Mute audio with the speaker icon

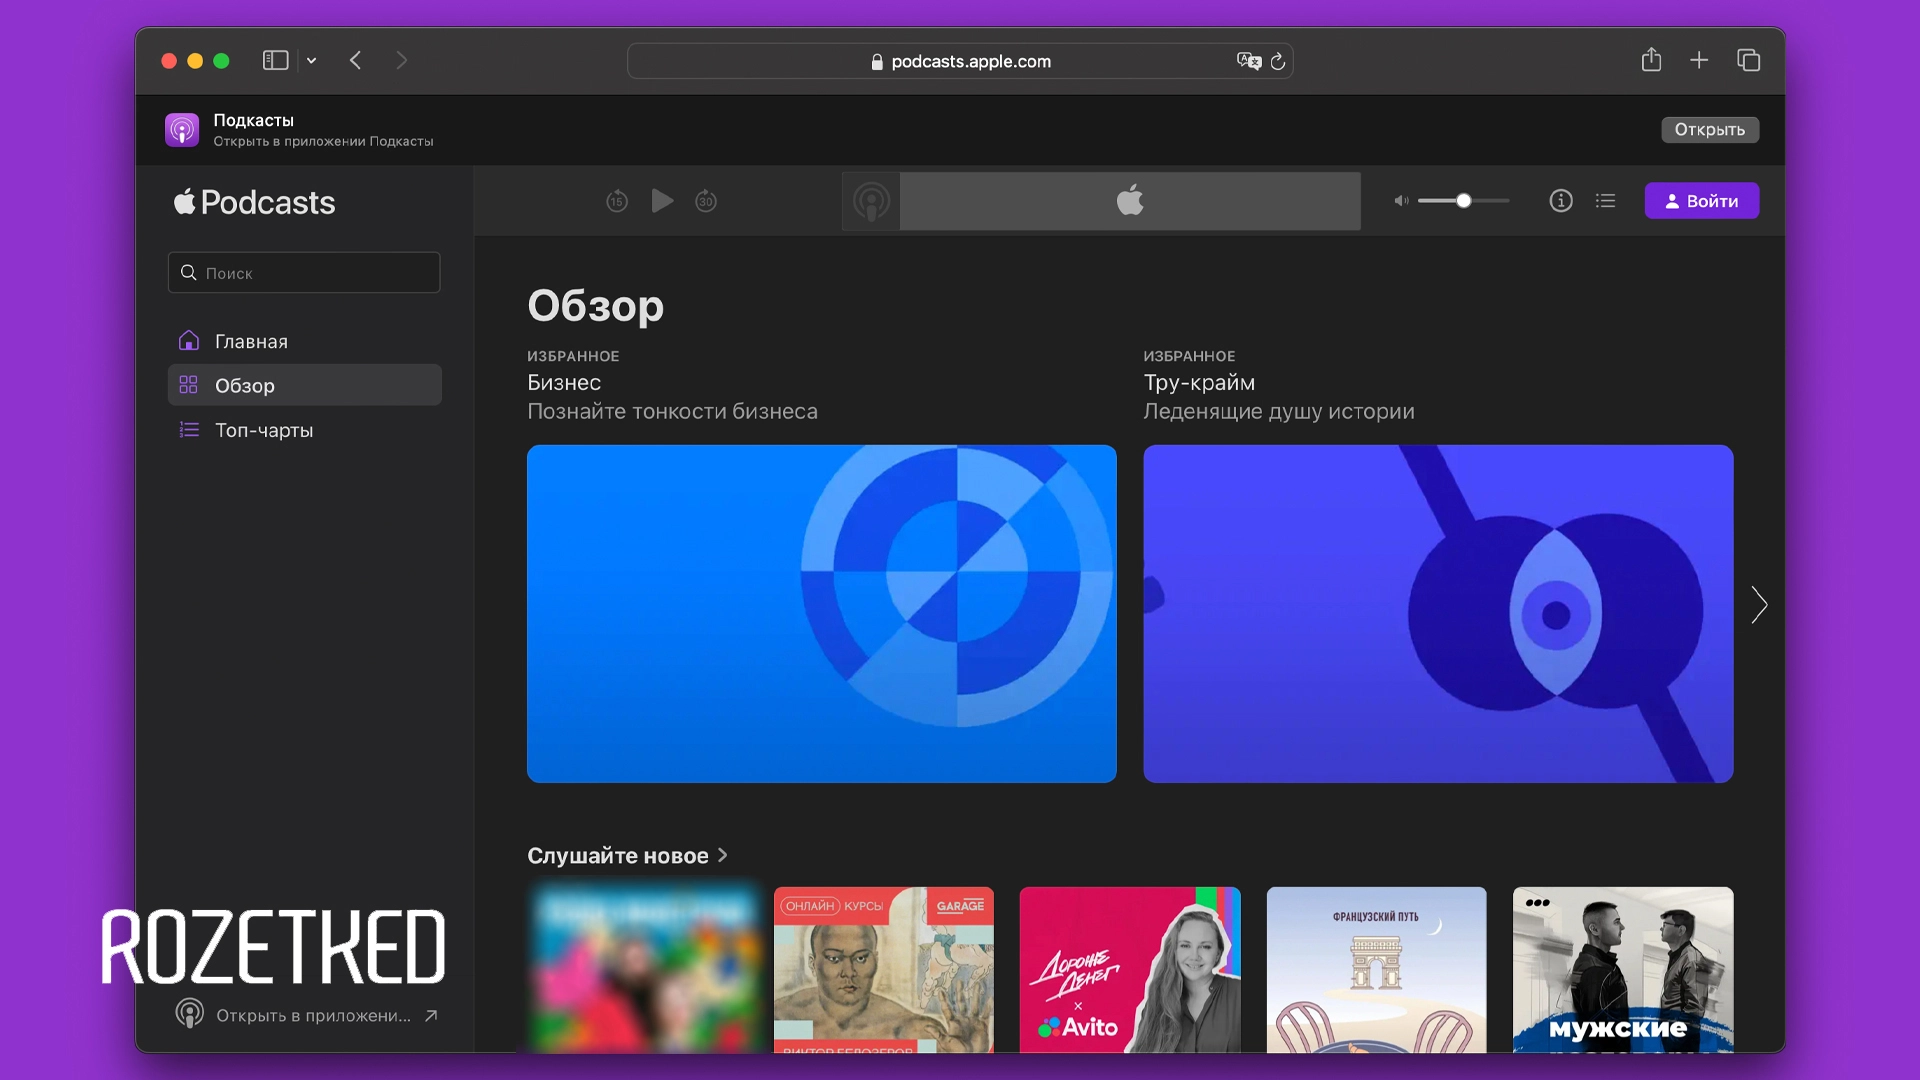coord(1401,201)
